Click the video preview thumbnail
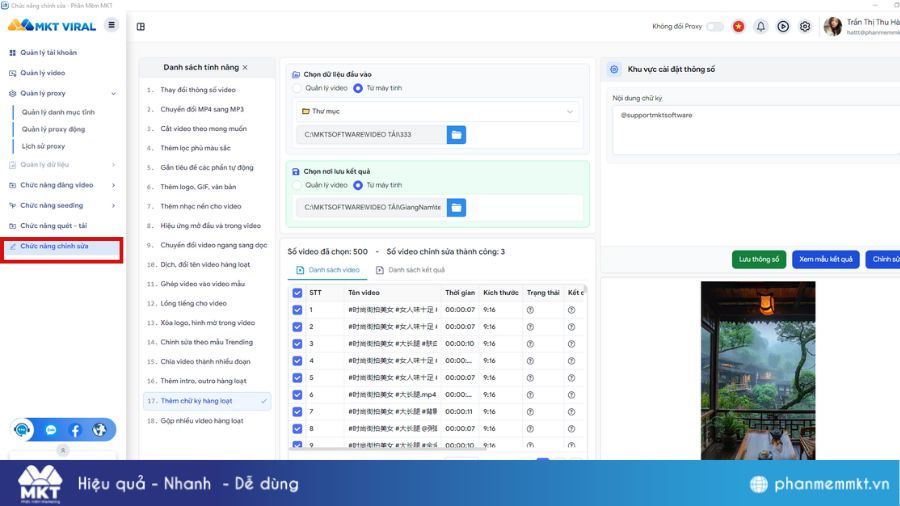The width and height of the screenshot is (900, 506). pyautogui.click(x=758, y=370)
